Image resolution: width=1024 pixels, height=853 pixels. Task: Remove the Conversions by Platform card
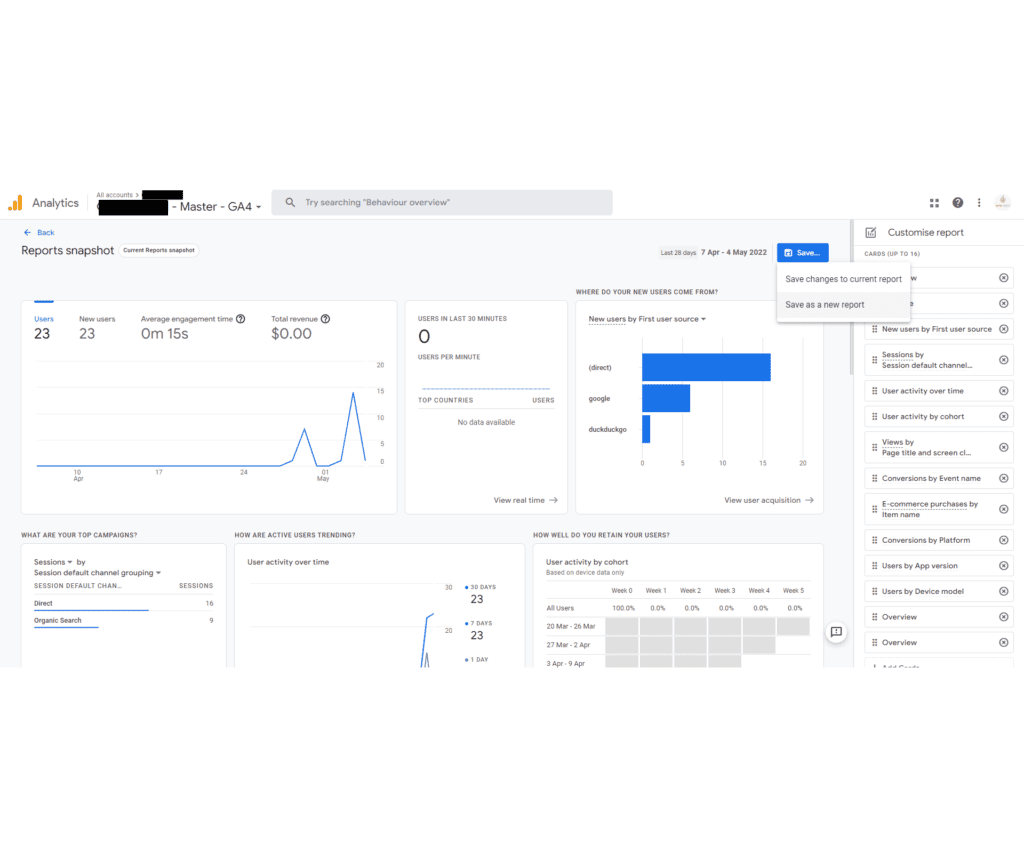pos(1004,539)
